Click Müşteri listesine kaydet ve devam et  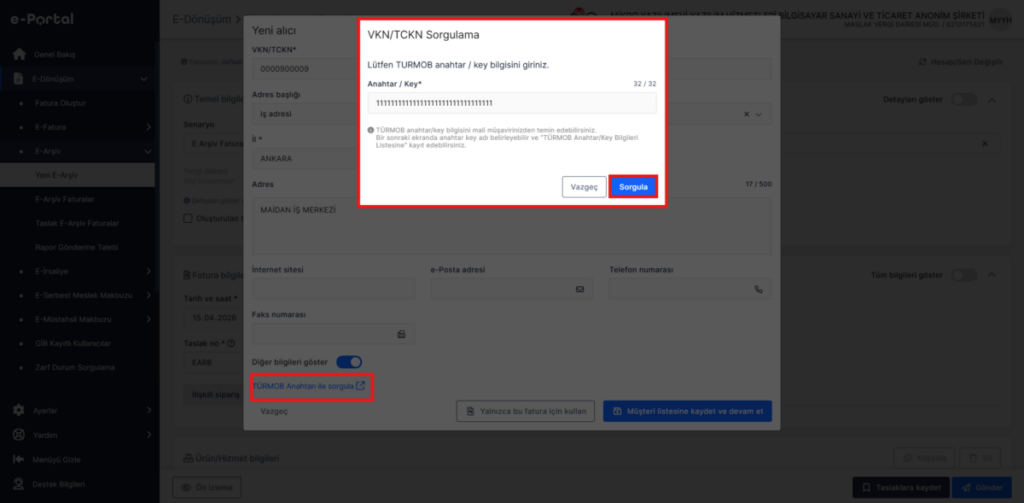(x=687, y=412)
